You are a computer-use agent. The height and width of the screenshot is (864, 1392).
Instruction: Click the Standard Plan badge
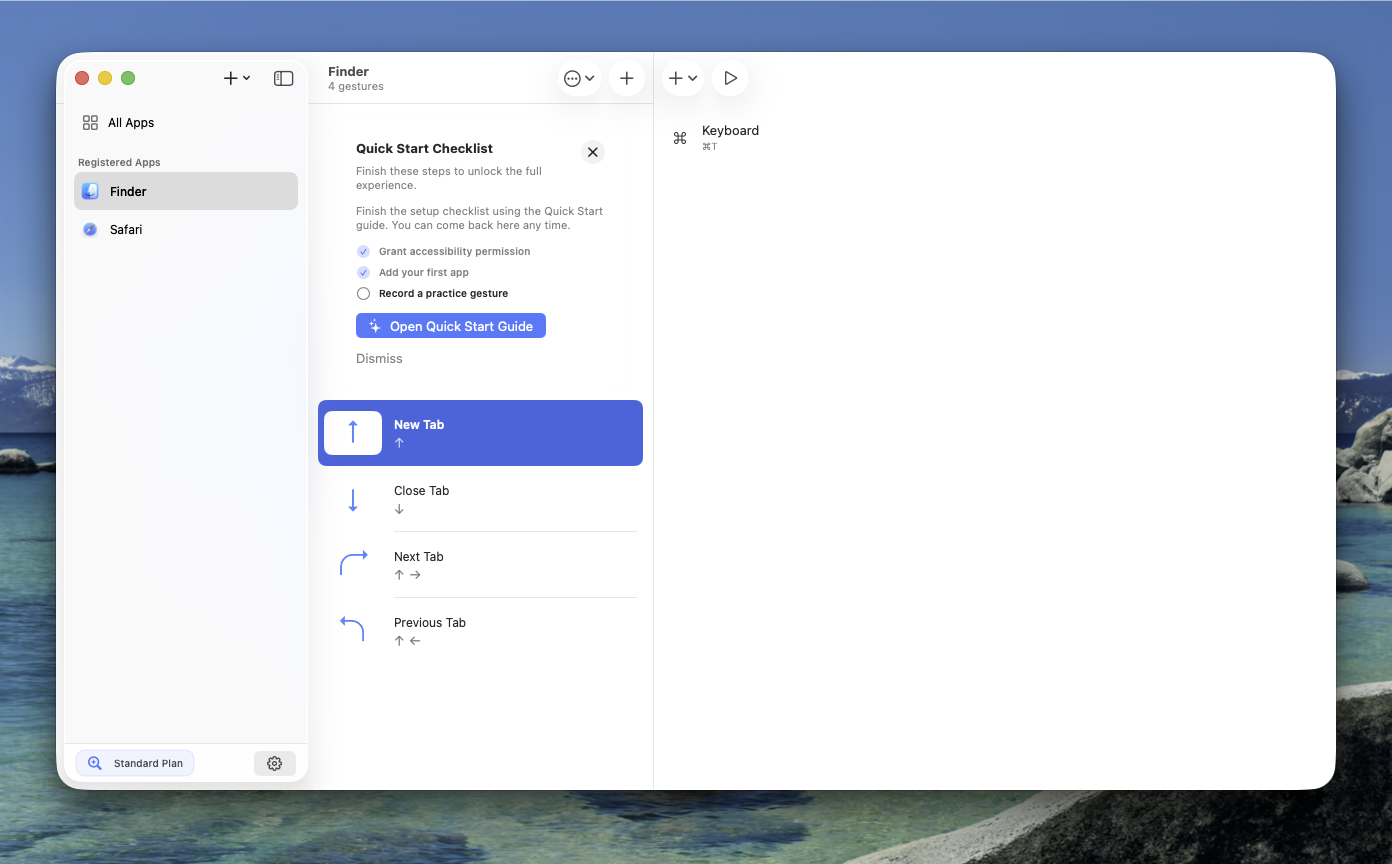point(134,762)
